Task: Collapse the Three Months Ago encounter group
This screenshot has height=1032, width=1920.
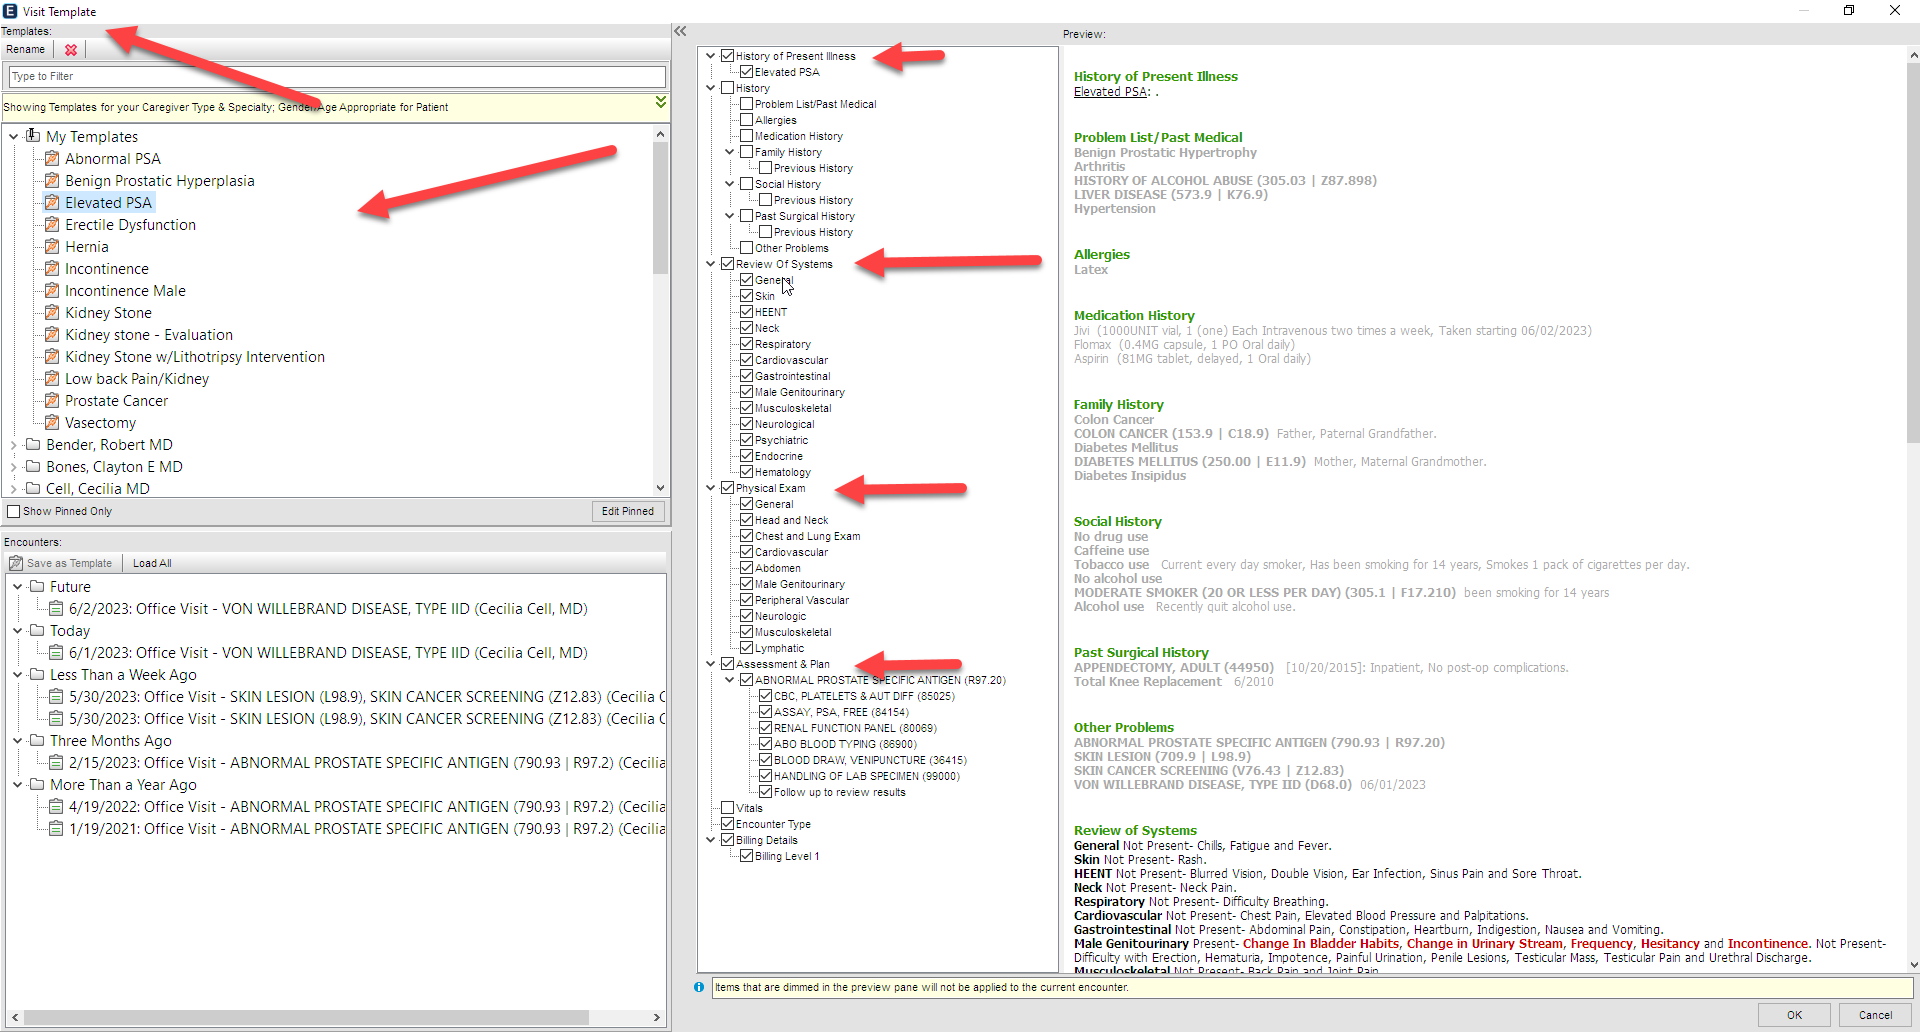Action: pos(17,741)
